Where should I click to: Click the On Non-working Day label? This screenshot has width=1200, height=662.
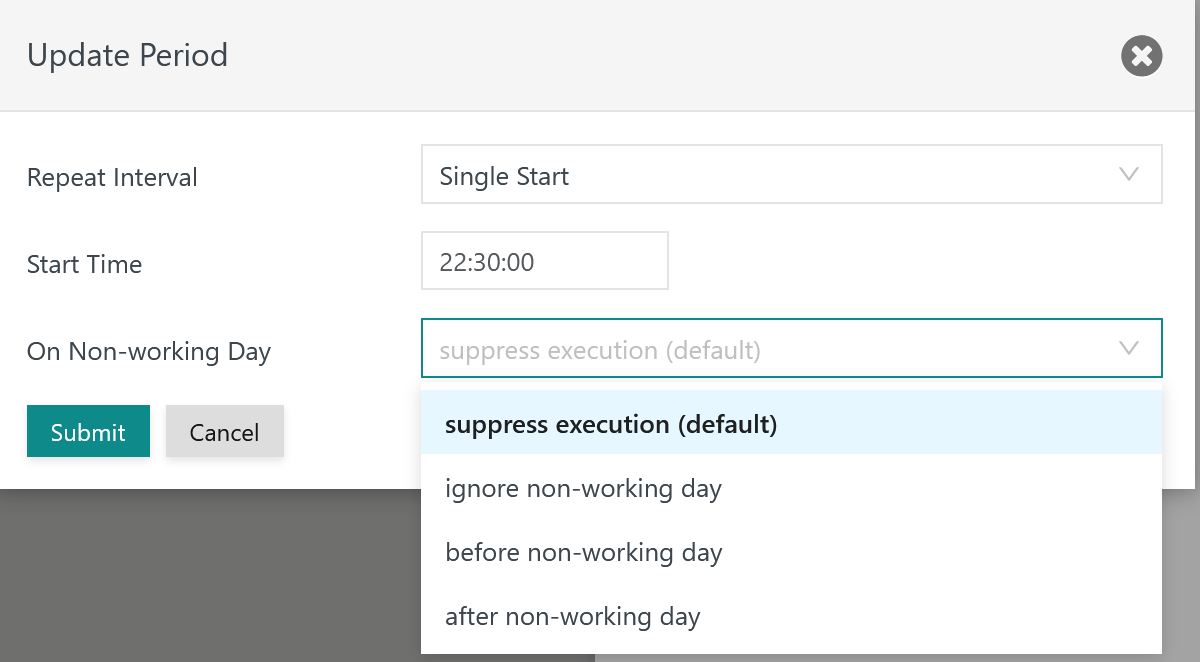(149, 351)
